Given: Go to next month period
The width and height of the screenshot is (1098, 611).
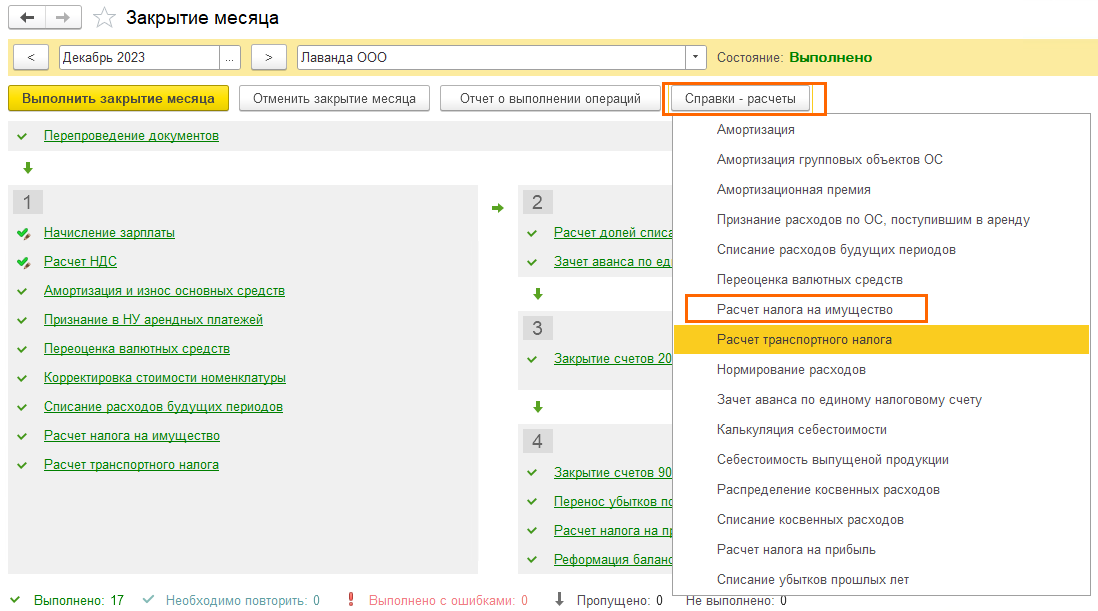Looking at the screenshot, I should click(x=269, y=57).
